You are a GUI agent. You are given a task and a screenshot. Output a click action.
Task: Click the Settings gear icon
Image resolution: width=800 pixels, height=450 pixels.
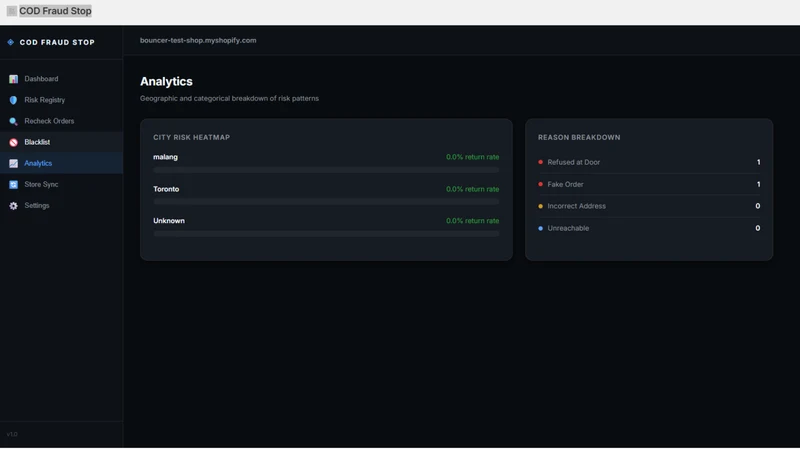tap(13, 206)
